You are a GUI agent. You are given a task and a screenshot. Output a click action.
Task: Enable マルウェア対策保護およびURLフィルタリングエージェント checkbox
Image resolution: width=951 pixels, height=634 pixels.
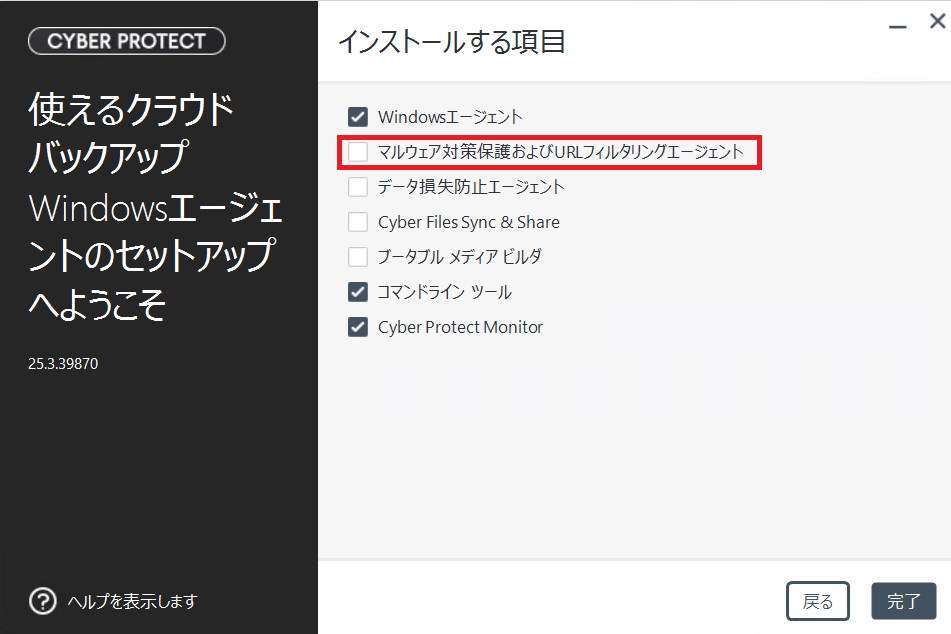click(x=358, y=152)
